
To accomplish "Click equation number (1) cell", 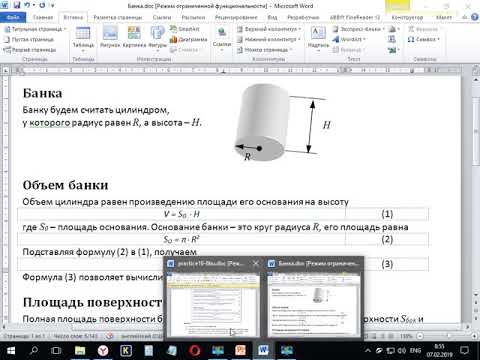I will 387,214.
